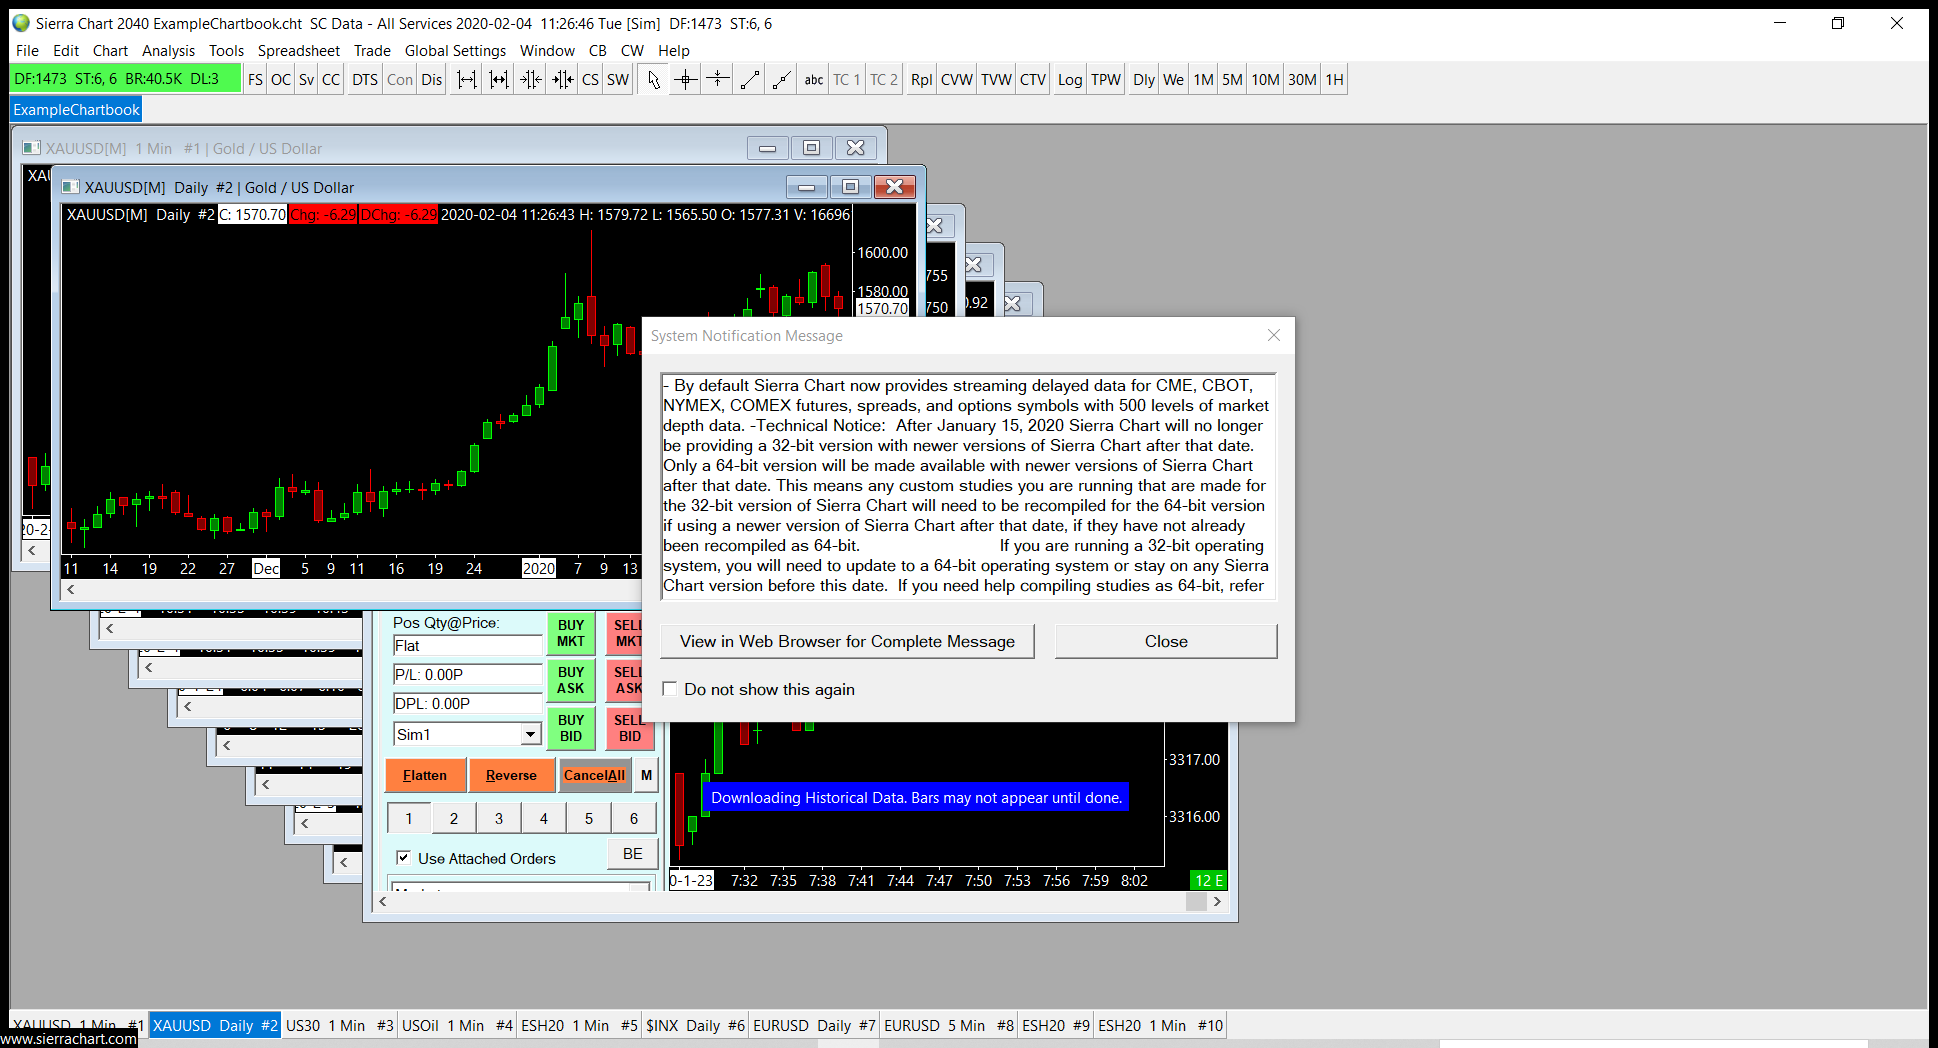
Task: Click the SELL BID button
Action: pyautogui.click(x=629, y=728)
